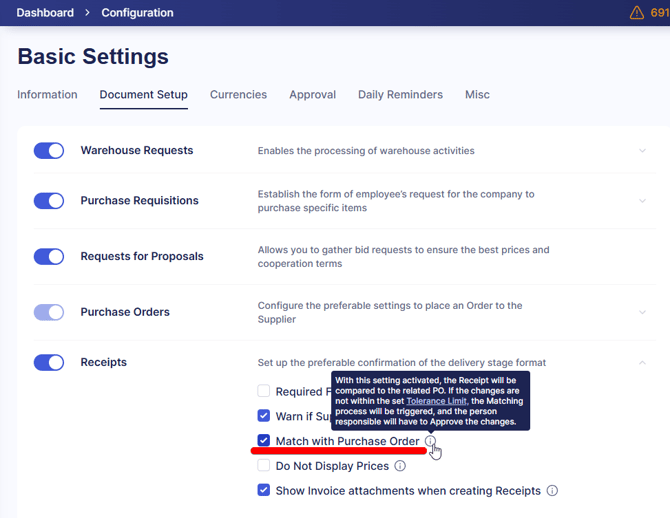Click info icon beside Match with Purchase Order
670x518 pixels.
point(430,441)
